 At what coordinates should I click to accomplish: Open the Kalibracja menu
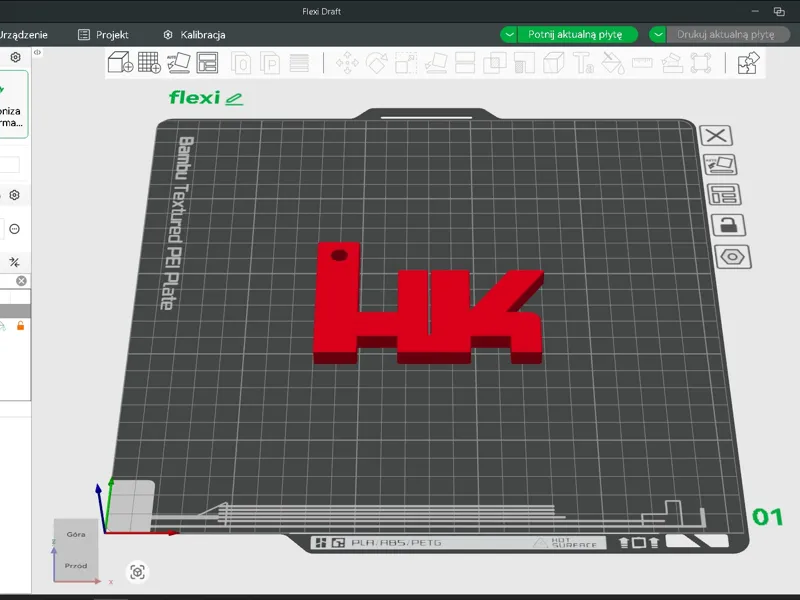[x=194, y=35]
